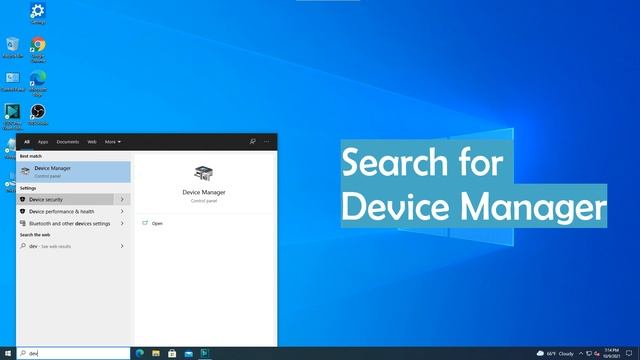Switch to the Web search tab
This screenshot has height=360, width=640.
coord(92,142)
